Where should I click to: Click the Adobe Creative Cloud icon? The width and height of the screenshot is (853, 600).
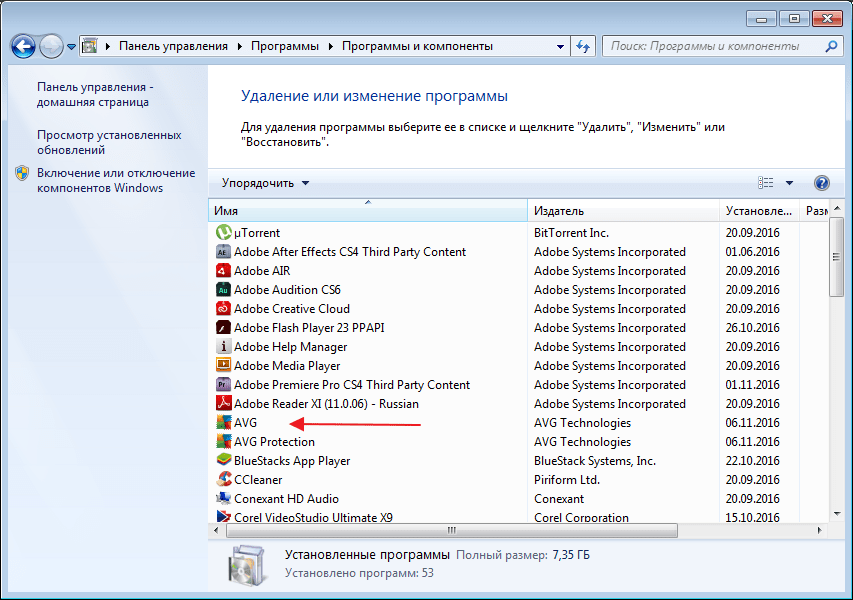[x=224, y=308]
